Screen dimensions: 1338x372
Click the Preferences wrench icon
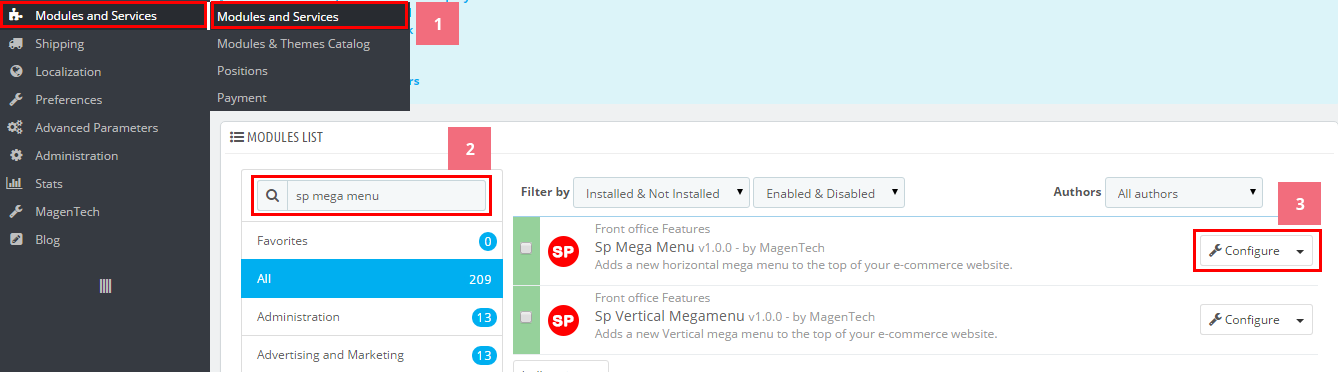(15, 100)
